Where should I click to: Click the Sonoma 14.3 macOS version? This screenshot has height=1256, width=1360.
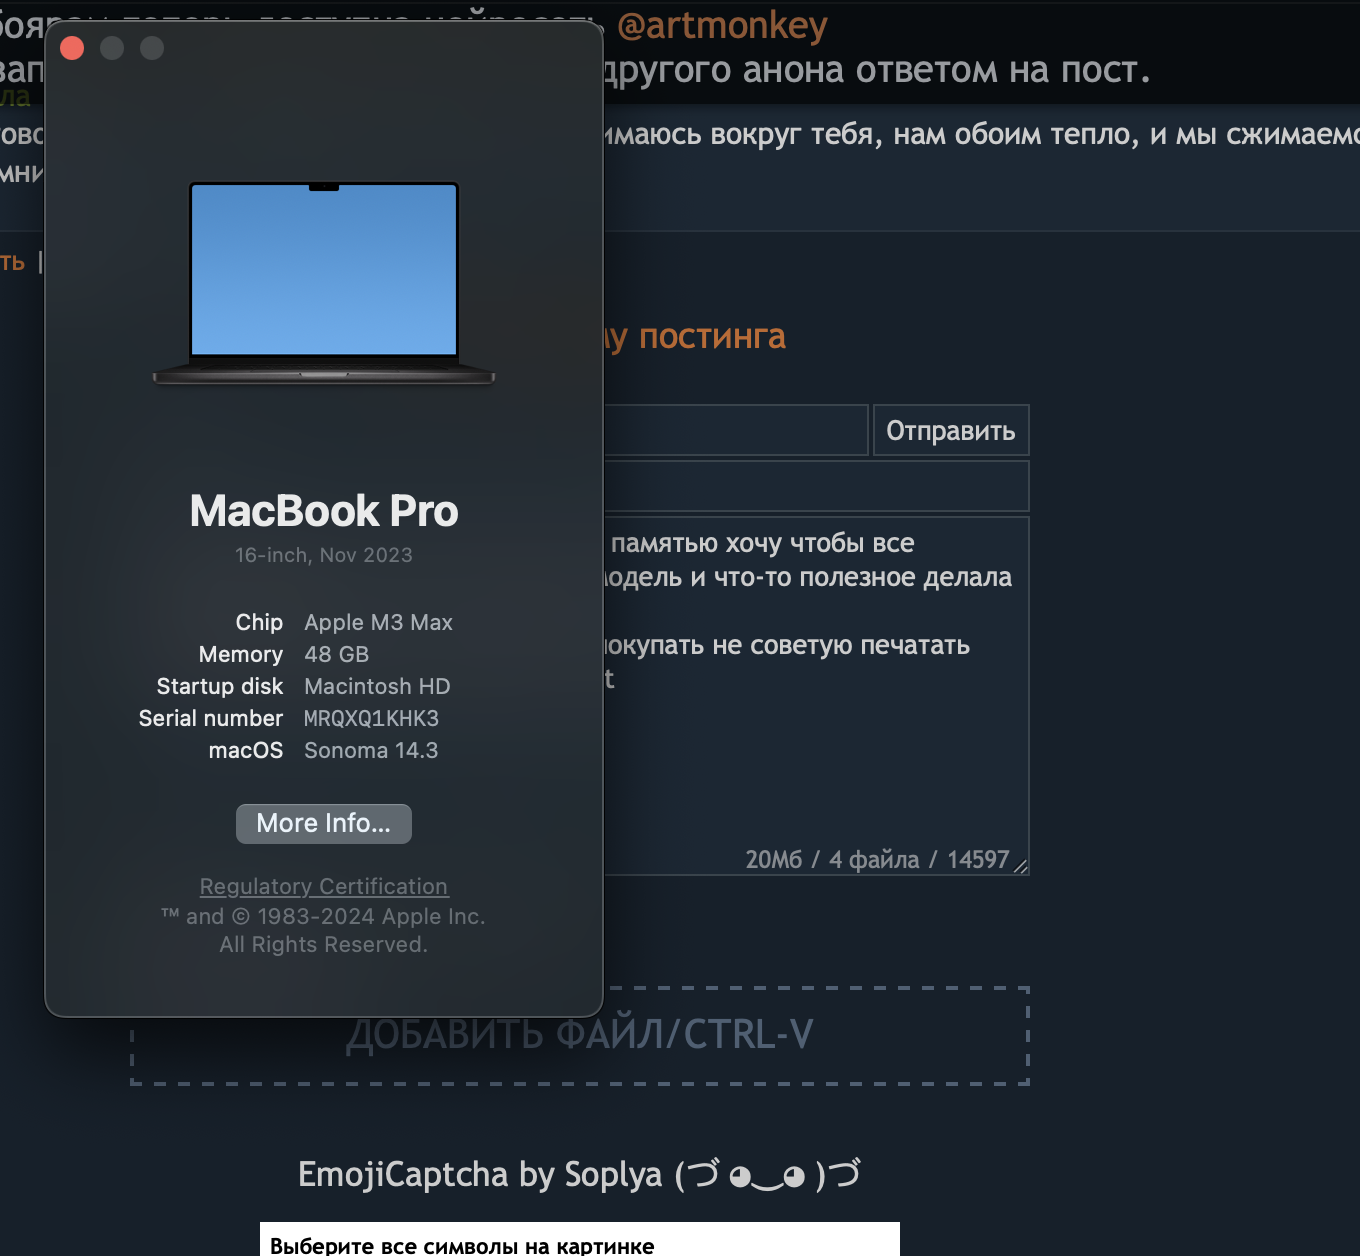click(371, 750)
